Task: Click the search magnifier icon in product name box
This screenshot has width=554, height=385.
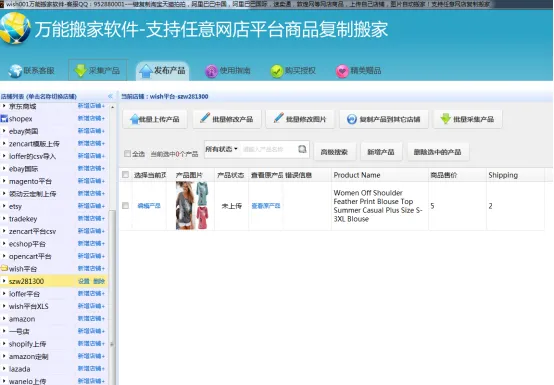Action: click(302, 149)
